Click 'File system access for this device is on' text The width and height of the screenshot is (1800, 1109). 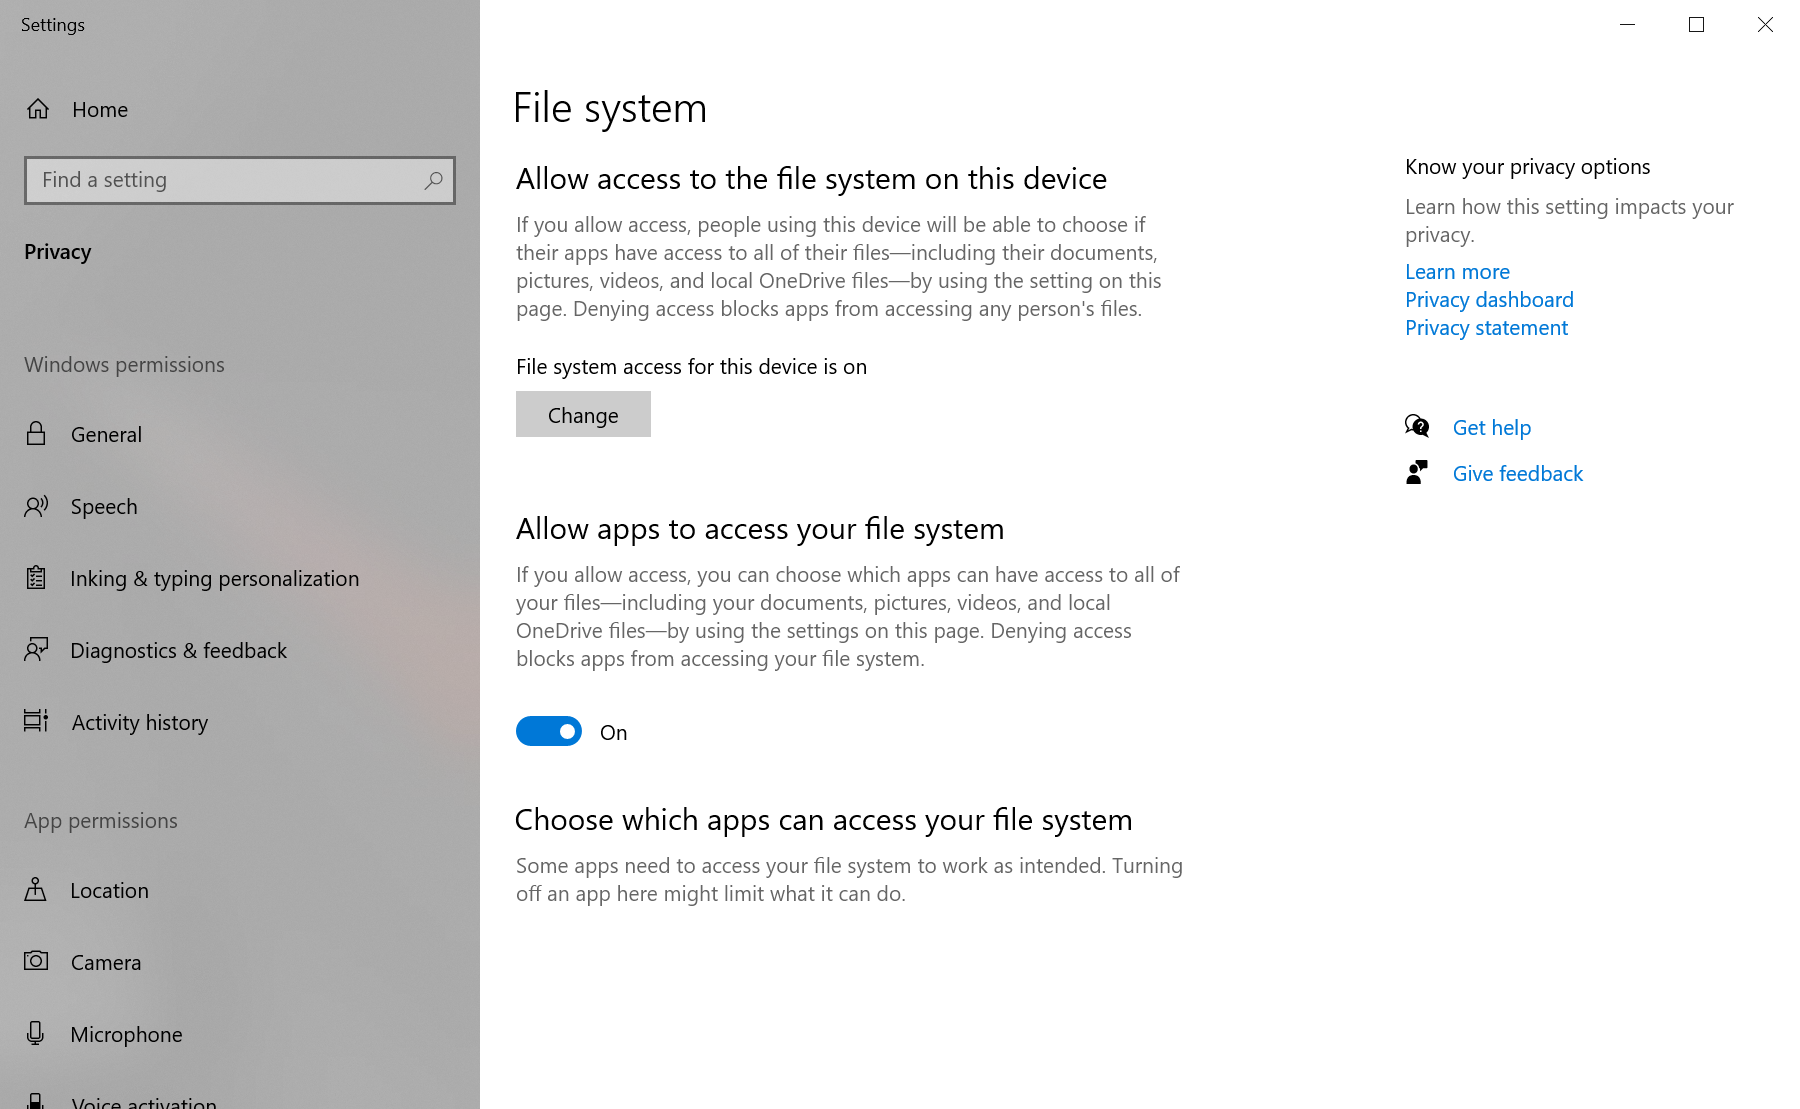[691, 366]
